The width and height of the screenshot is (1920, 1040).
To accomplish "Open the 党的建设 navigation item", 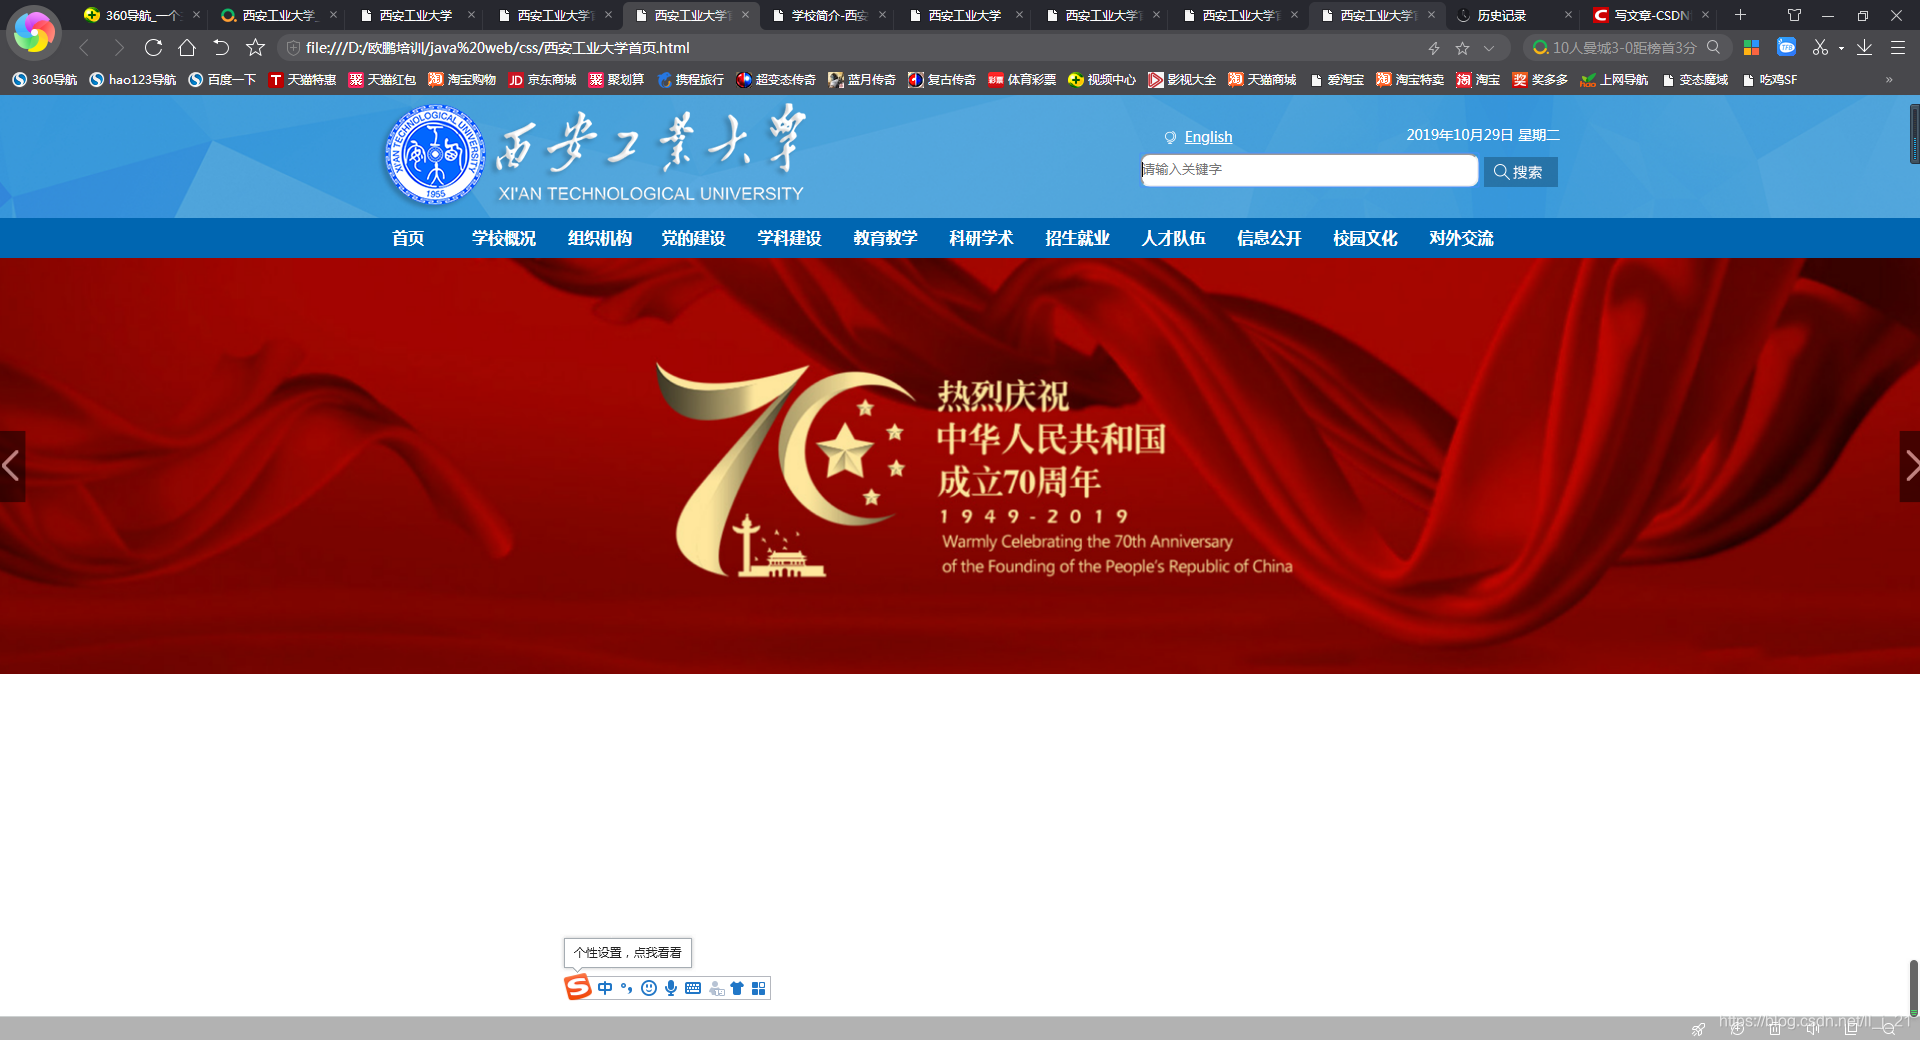I will click(x=693, y=238).
